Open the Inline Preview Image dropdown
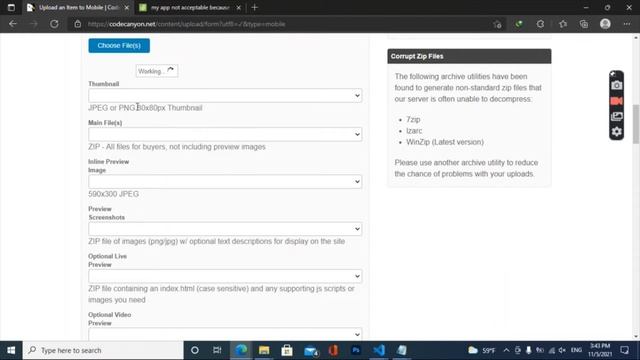 point(225,182)
